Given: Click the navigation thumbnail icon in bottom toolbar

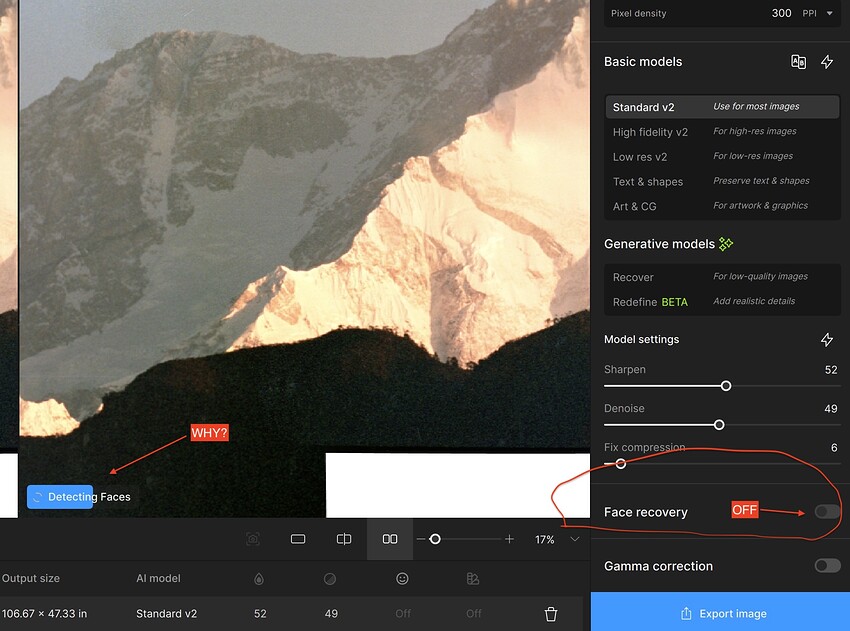Looking at the screenshot, I should click(x=253, y=538).
